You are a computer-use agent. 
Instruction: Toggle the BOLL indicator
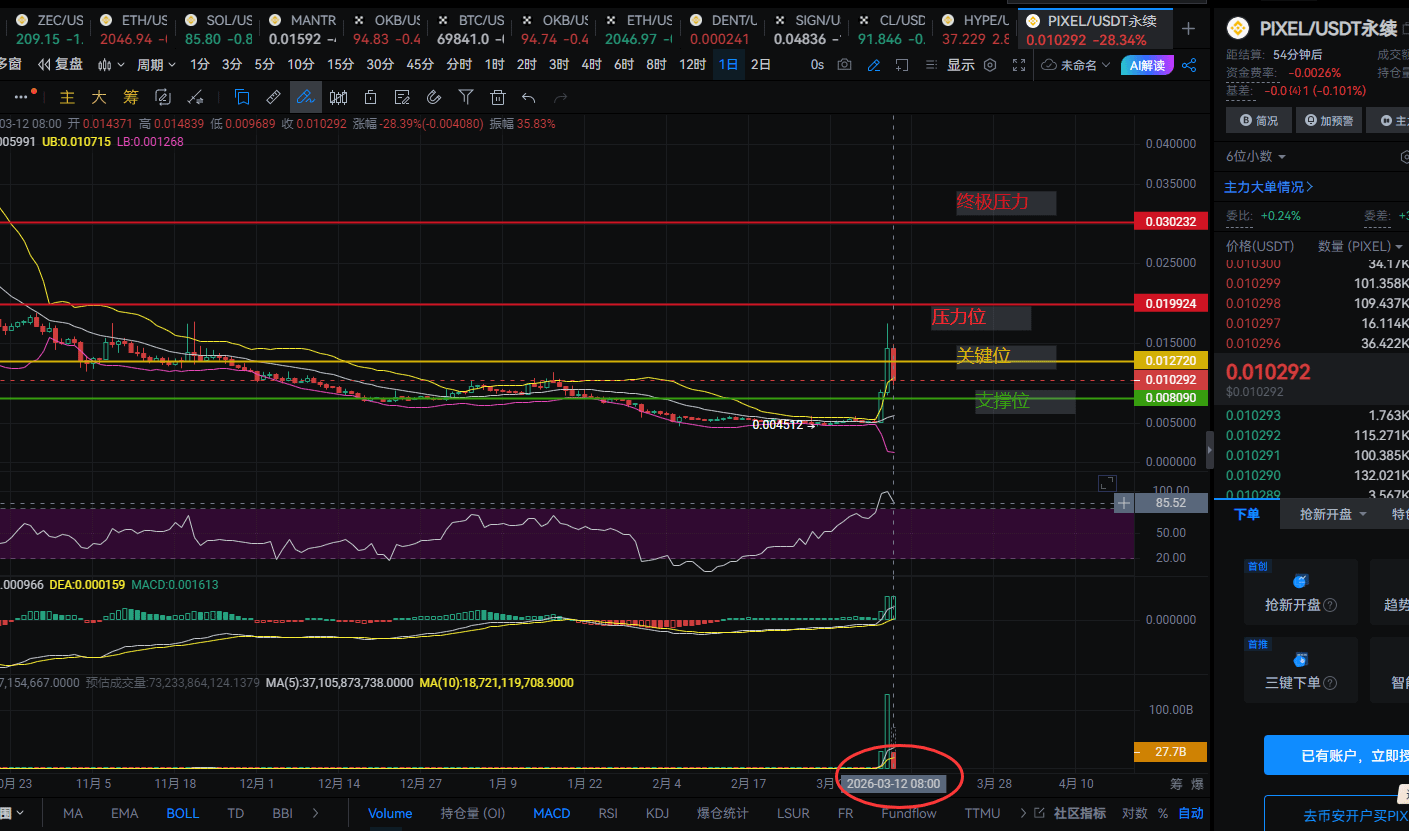point(183,813)
